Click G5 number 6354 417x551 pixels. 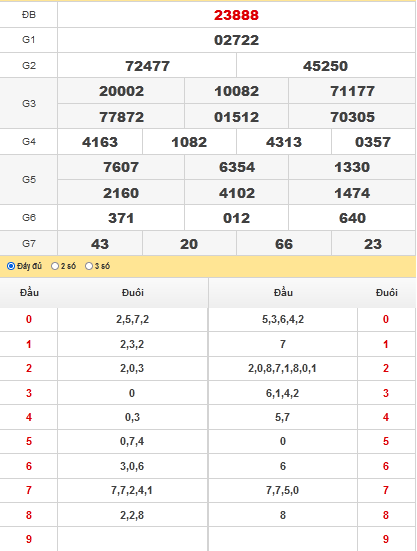[x=236, y=167]
